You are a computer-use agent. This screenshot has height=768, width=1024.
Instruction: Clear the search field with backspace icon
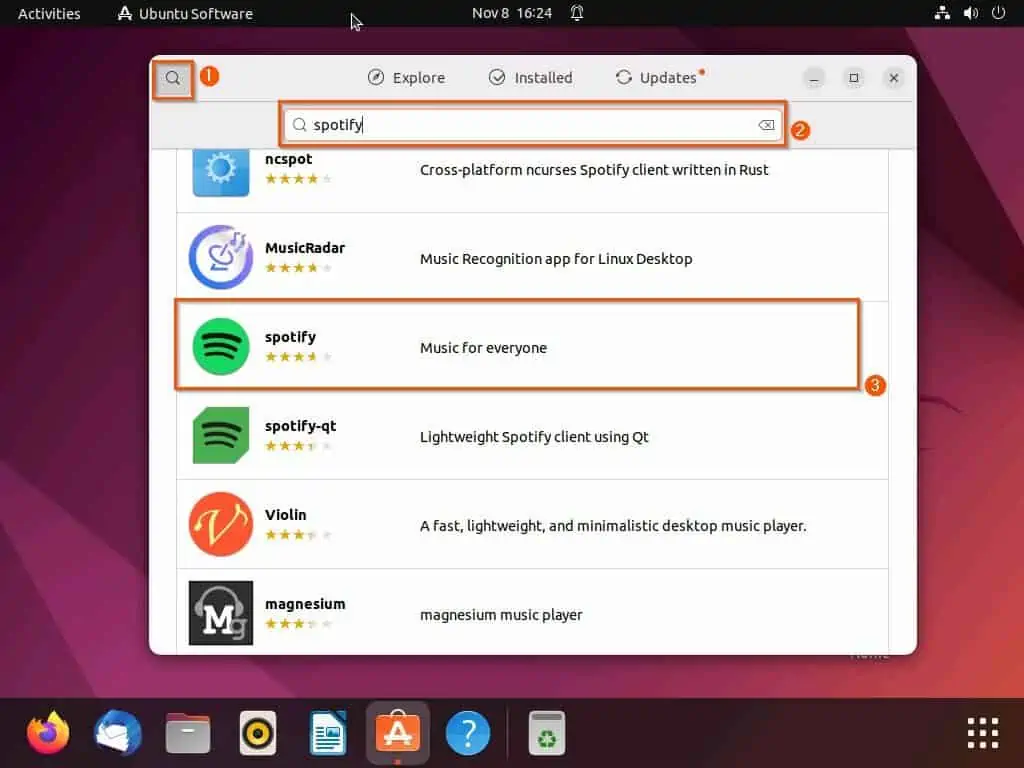coord(766,125)
